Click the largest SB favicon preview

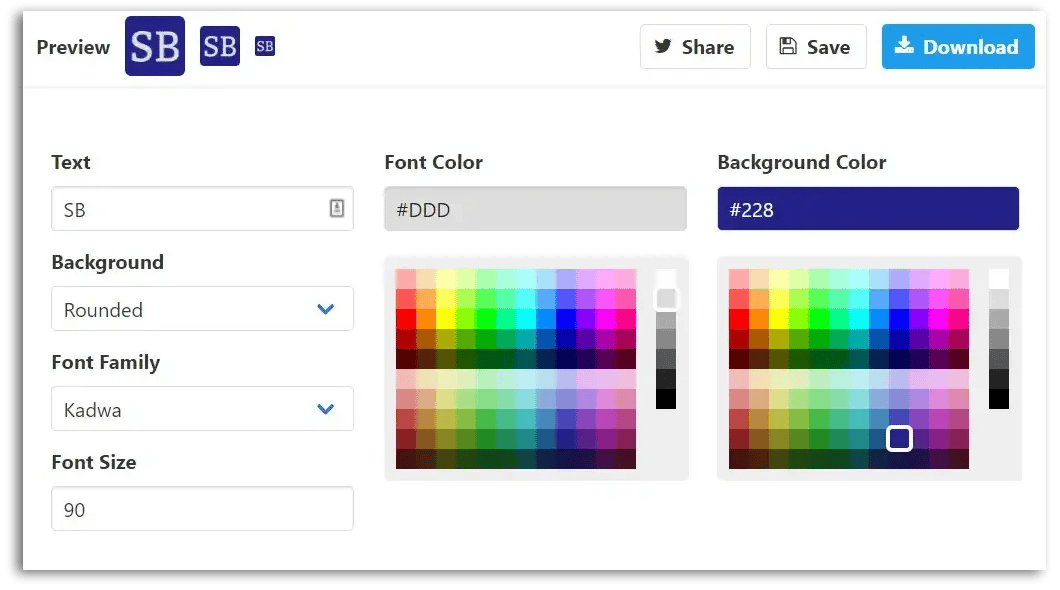pyautogui.click(x=154, y=46)
